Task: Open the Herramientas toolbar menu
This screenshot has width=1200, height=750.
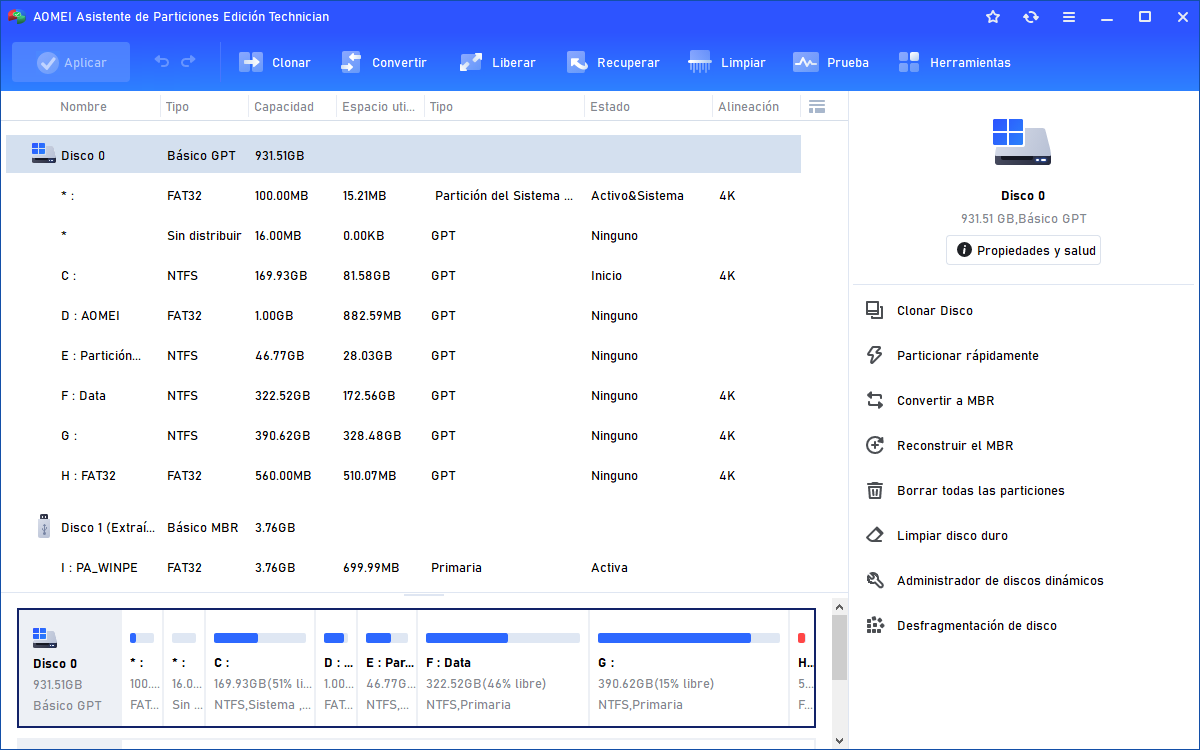Action: (x=955, y=62)
